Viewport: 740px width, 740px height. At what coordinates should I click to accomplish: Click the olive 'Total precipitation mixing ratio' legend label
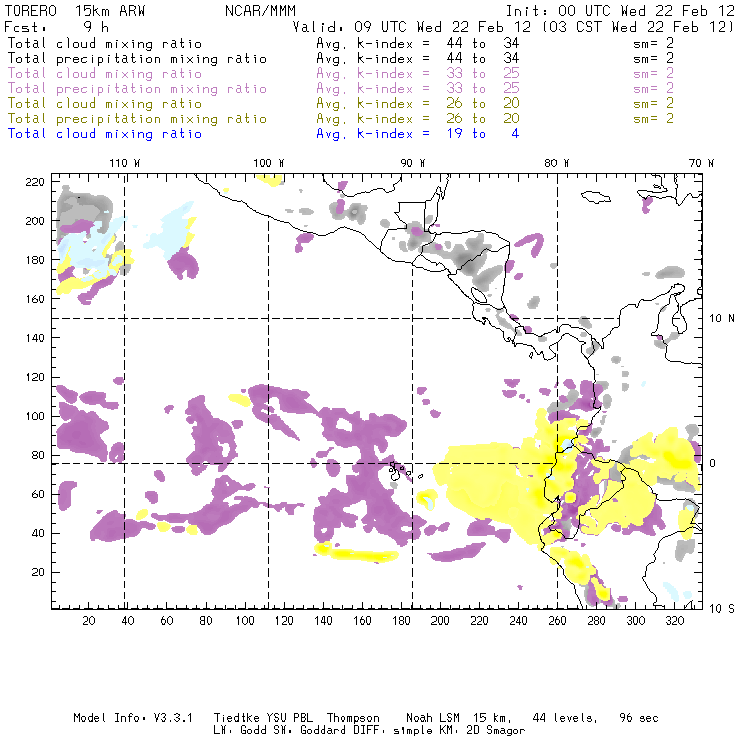[x=137, y=118]
